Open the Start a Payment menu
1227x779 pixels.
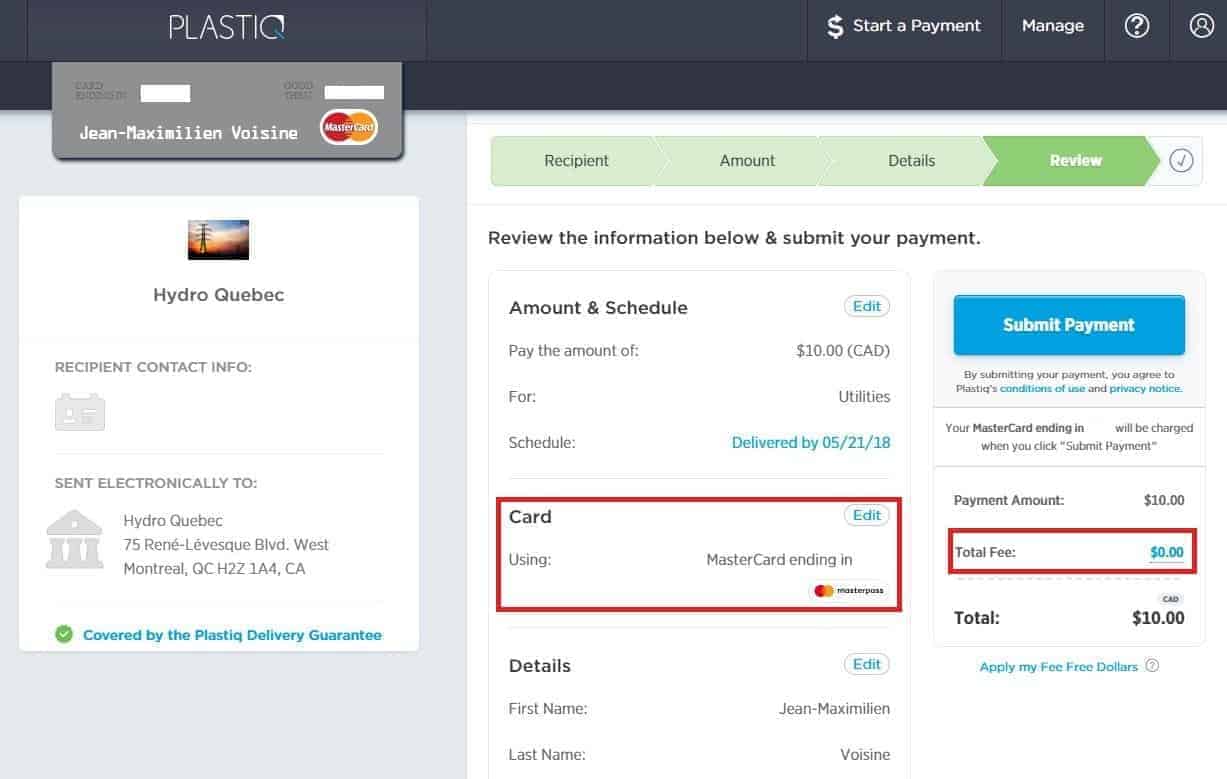tap(904, 27)
